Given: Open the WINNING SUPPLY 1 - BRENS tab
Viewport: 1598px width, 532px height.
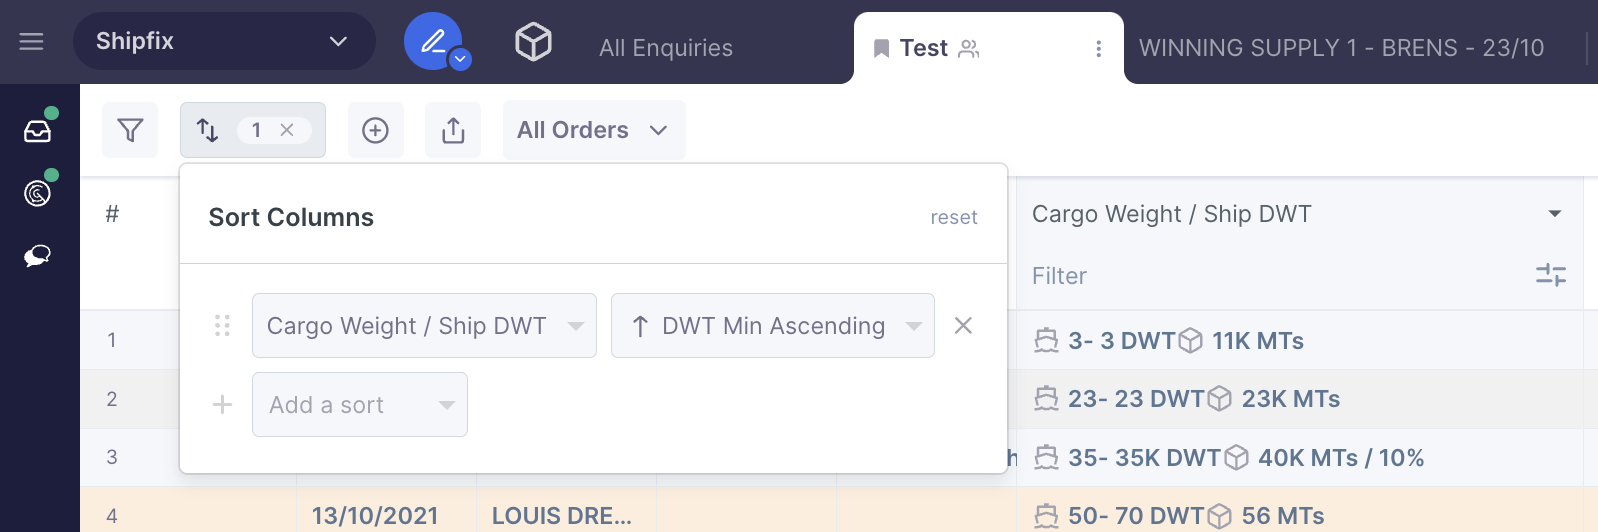Looking at the screenshot, I should pyautogui.click(x=1341, y=48).
